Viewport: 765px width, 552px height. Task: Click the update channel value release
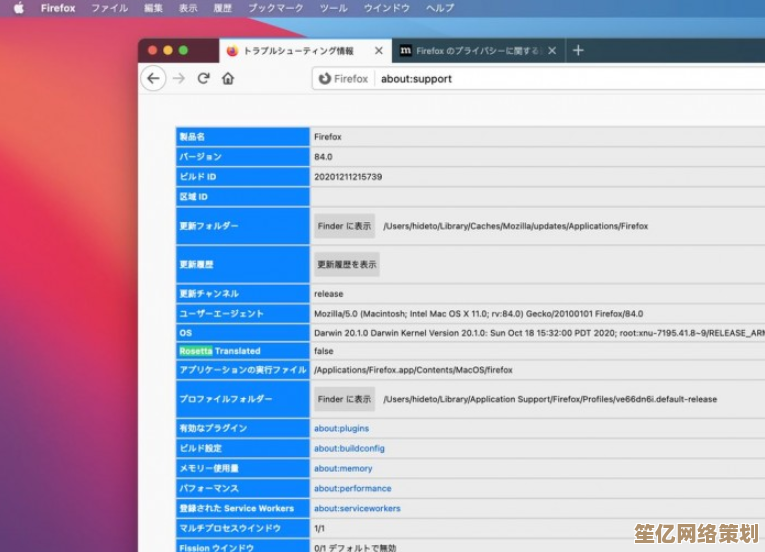click(x=328, y=294)
